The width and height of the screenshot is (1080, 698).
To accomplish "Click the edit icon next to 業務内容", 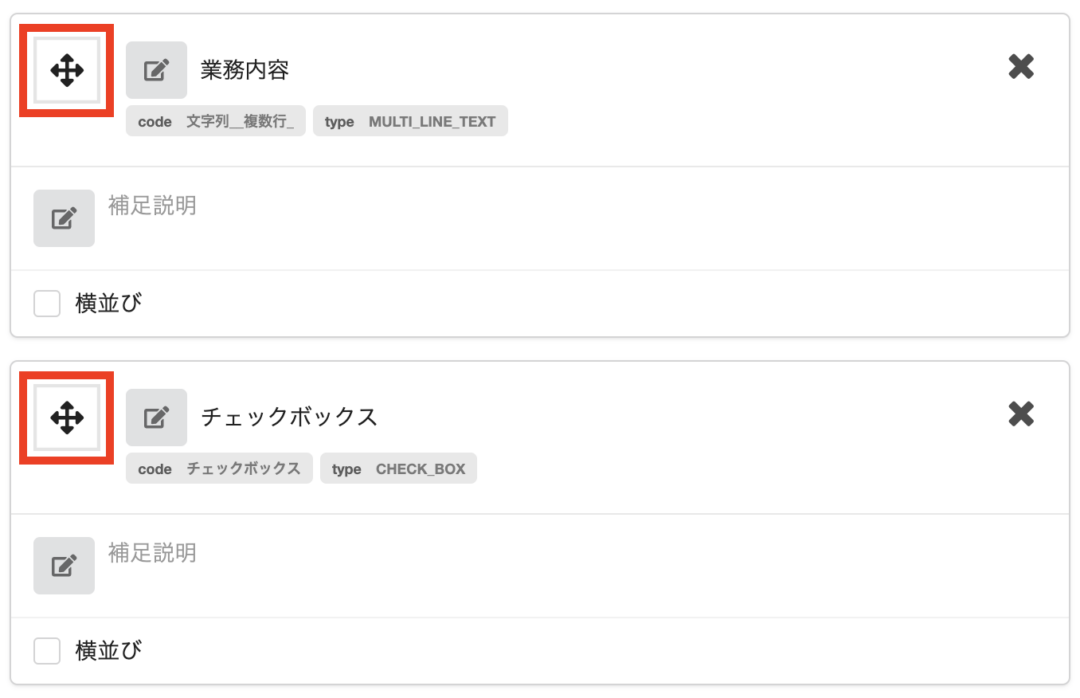I will (156, 70).
